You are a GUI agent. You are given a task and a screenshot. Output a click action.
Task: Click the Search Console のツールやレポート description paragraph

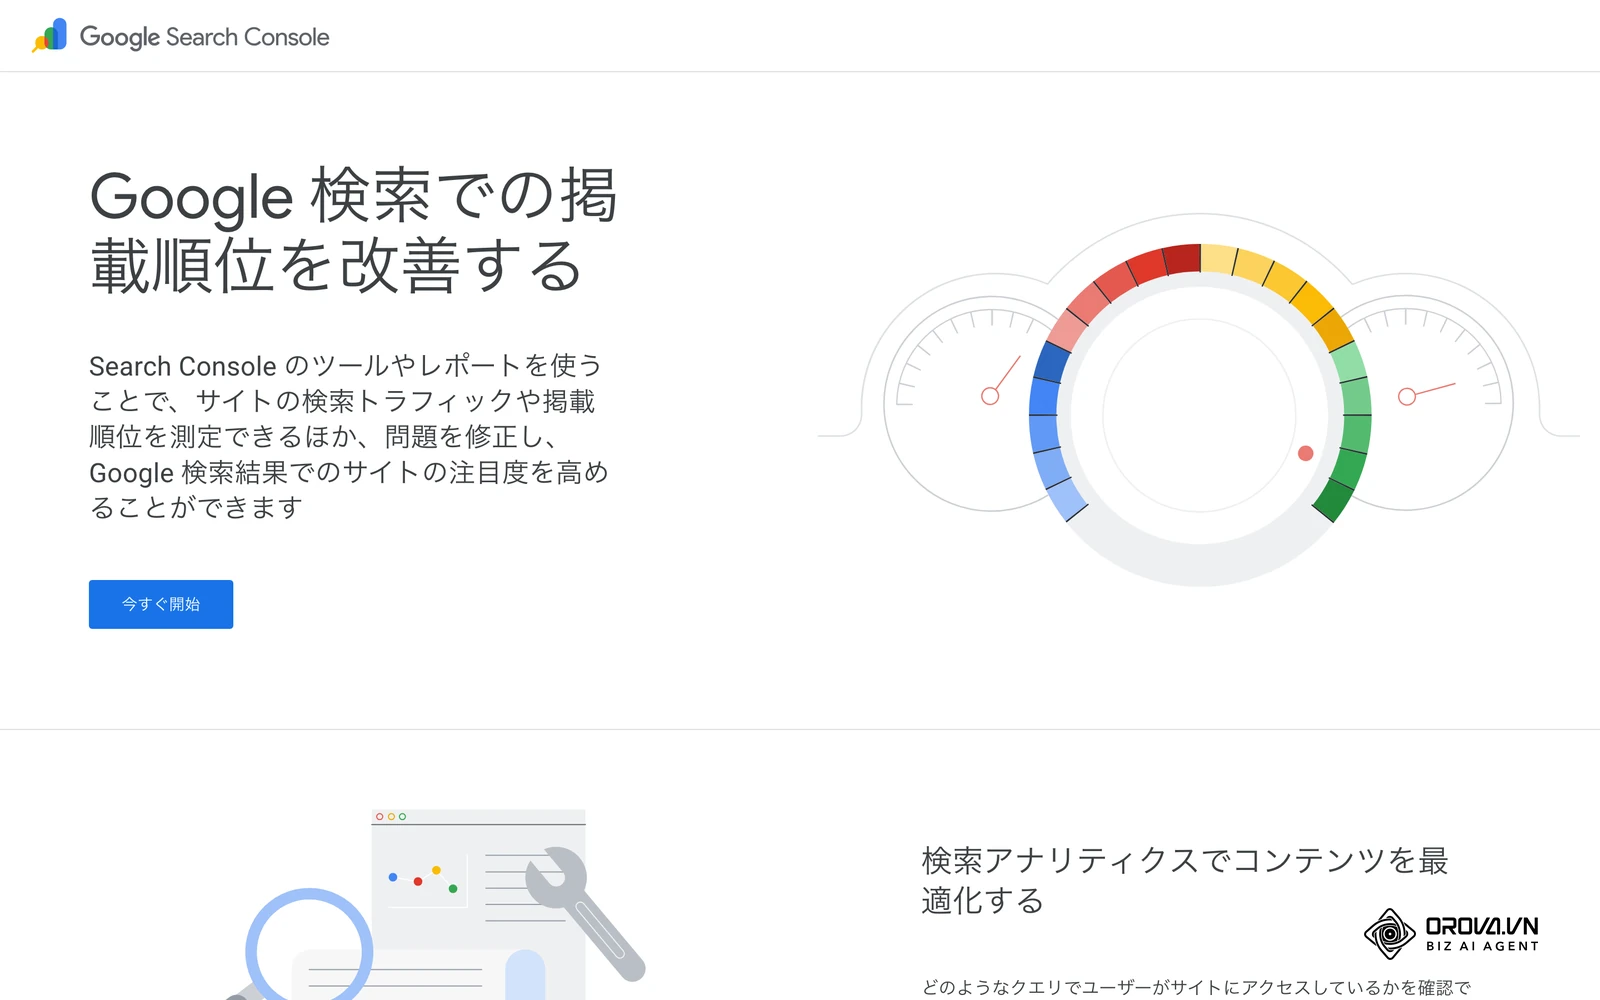click(349, 436)
